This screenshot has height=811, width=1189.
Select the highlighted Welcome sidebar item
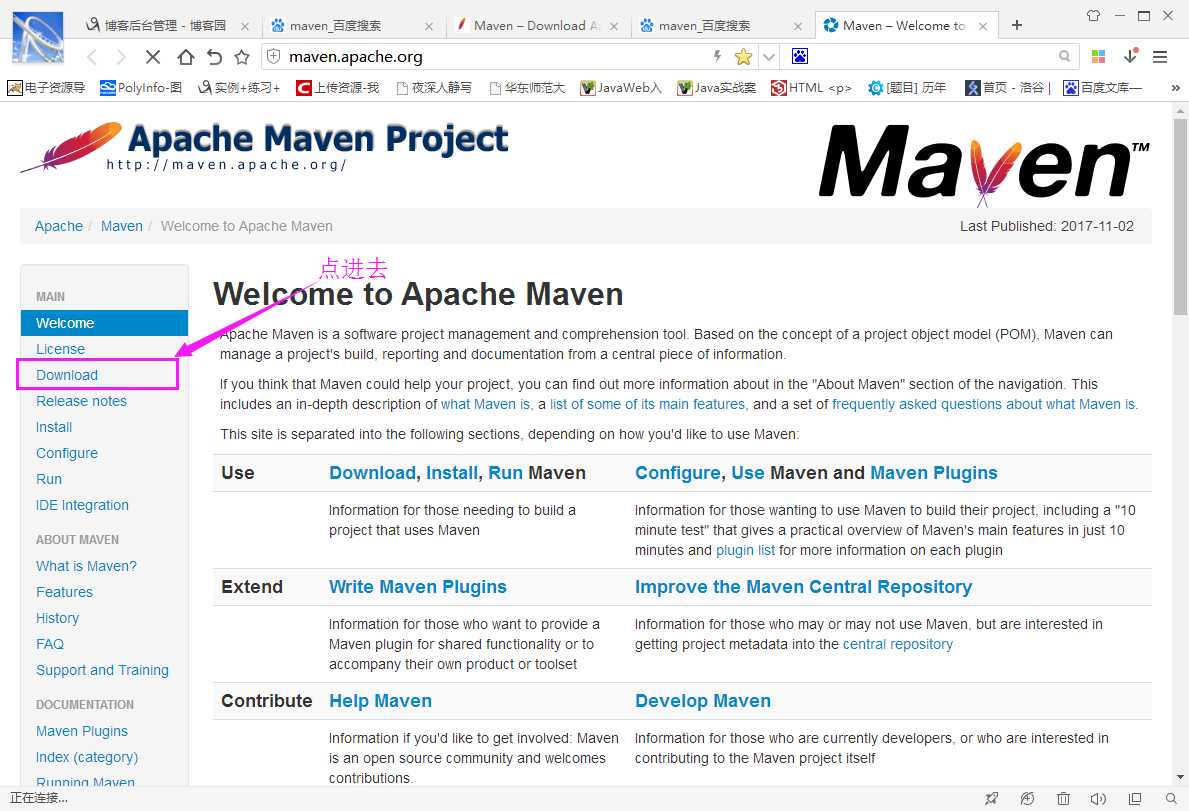pyautogui.click(x=105, y=323)
